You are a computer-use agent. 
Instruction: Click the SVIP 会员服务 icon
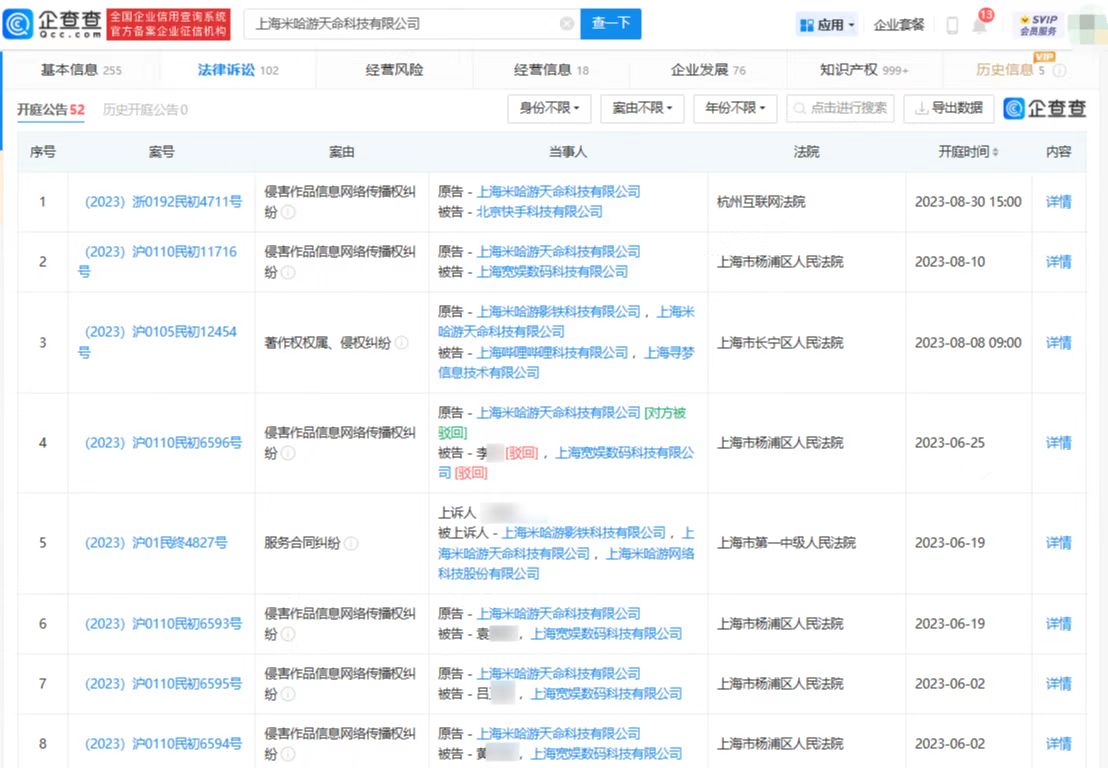1040,22
